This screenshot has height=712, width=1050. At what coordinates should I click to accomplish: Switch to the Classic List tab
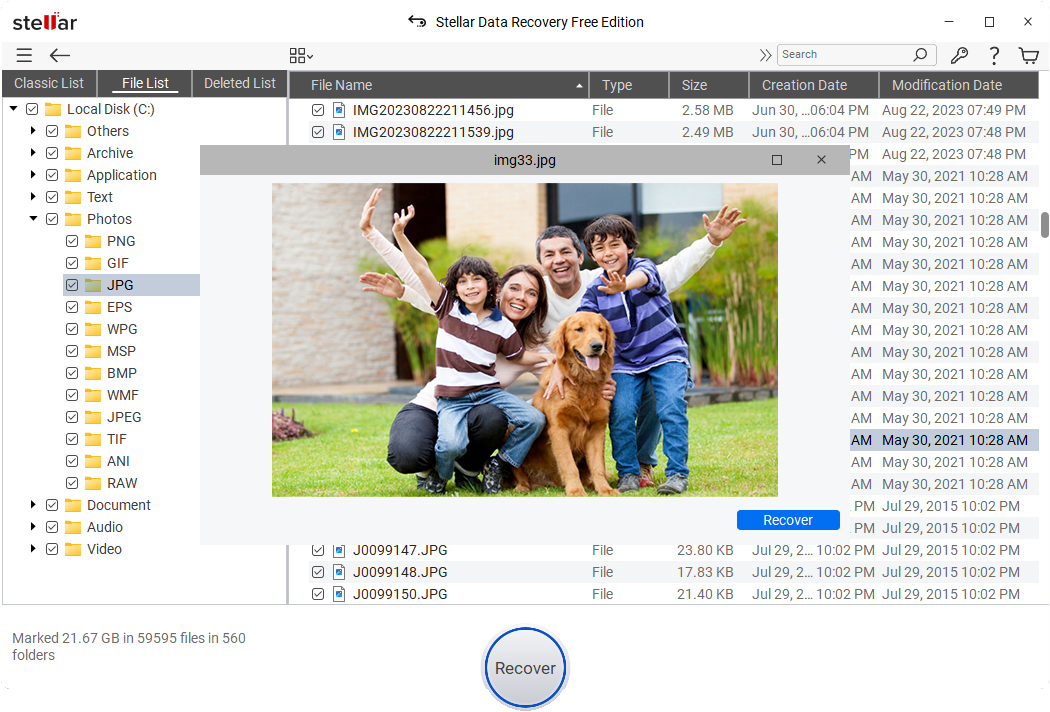49,83
